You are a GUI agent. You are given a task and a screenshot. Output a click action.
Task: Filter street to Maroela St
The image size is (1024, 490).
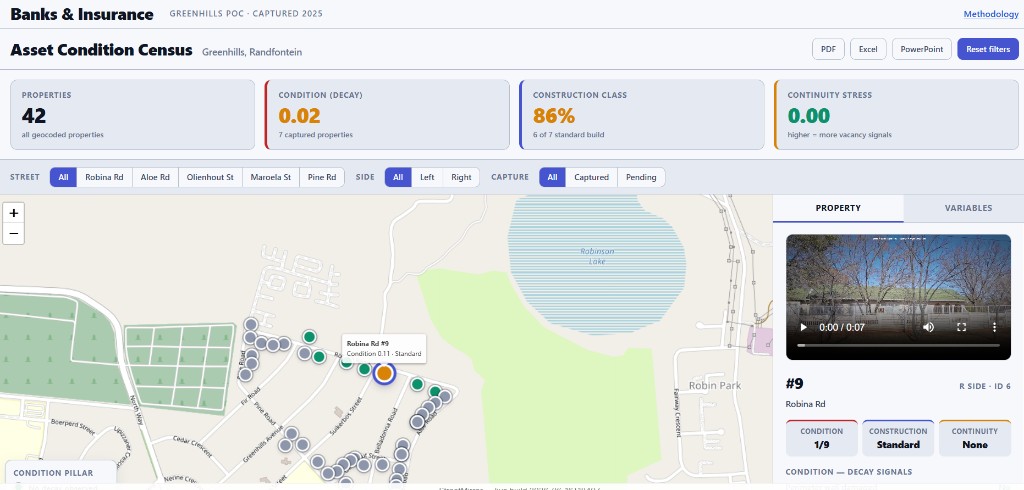click(270, 177)
